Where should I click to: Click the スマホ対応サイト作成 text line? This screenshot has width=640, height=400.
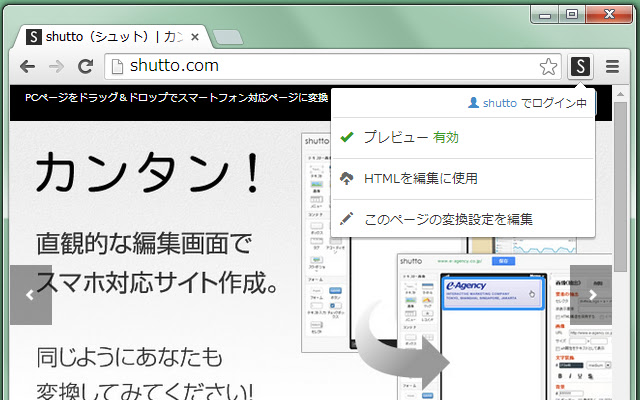pos(158,282)
